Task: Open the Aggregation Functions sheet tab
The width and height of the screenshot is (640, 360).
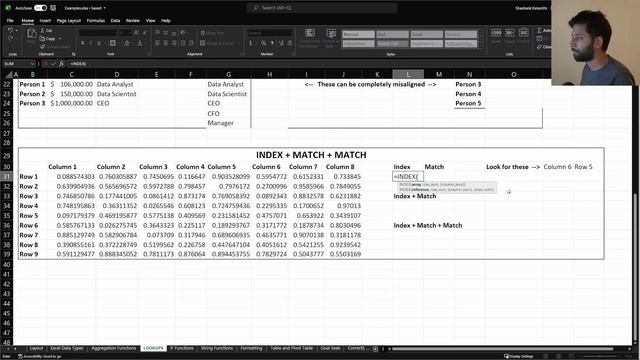Action: coord(113,348)
